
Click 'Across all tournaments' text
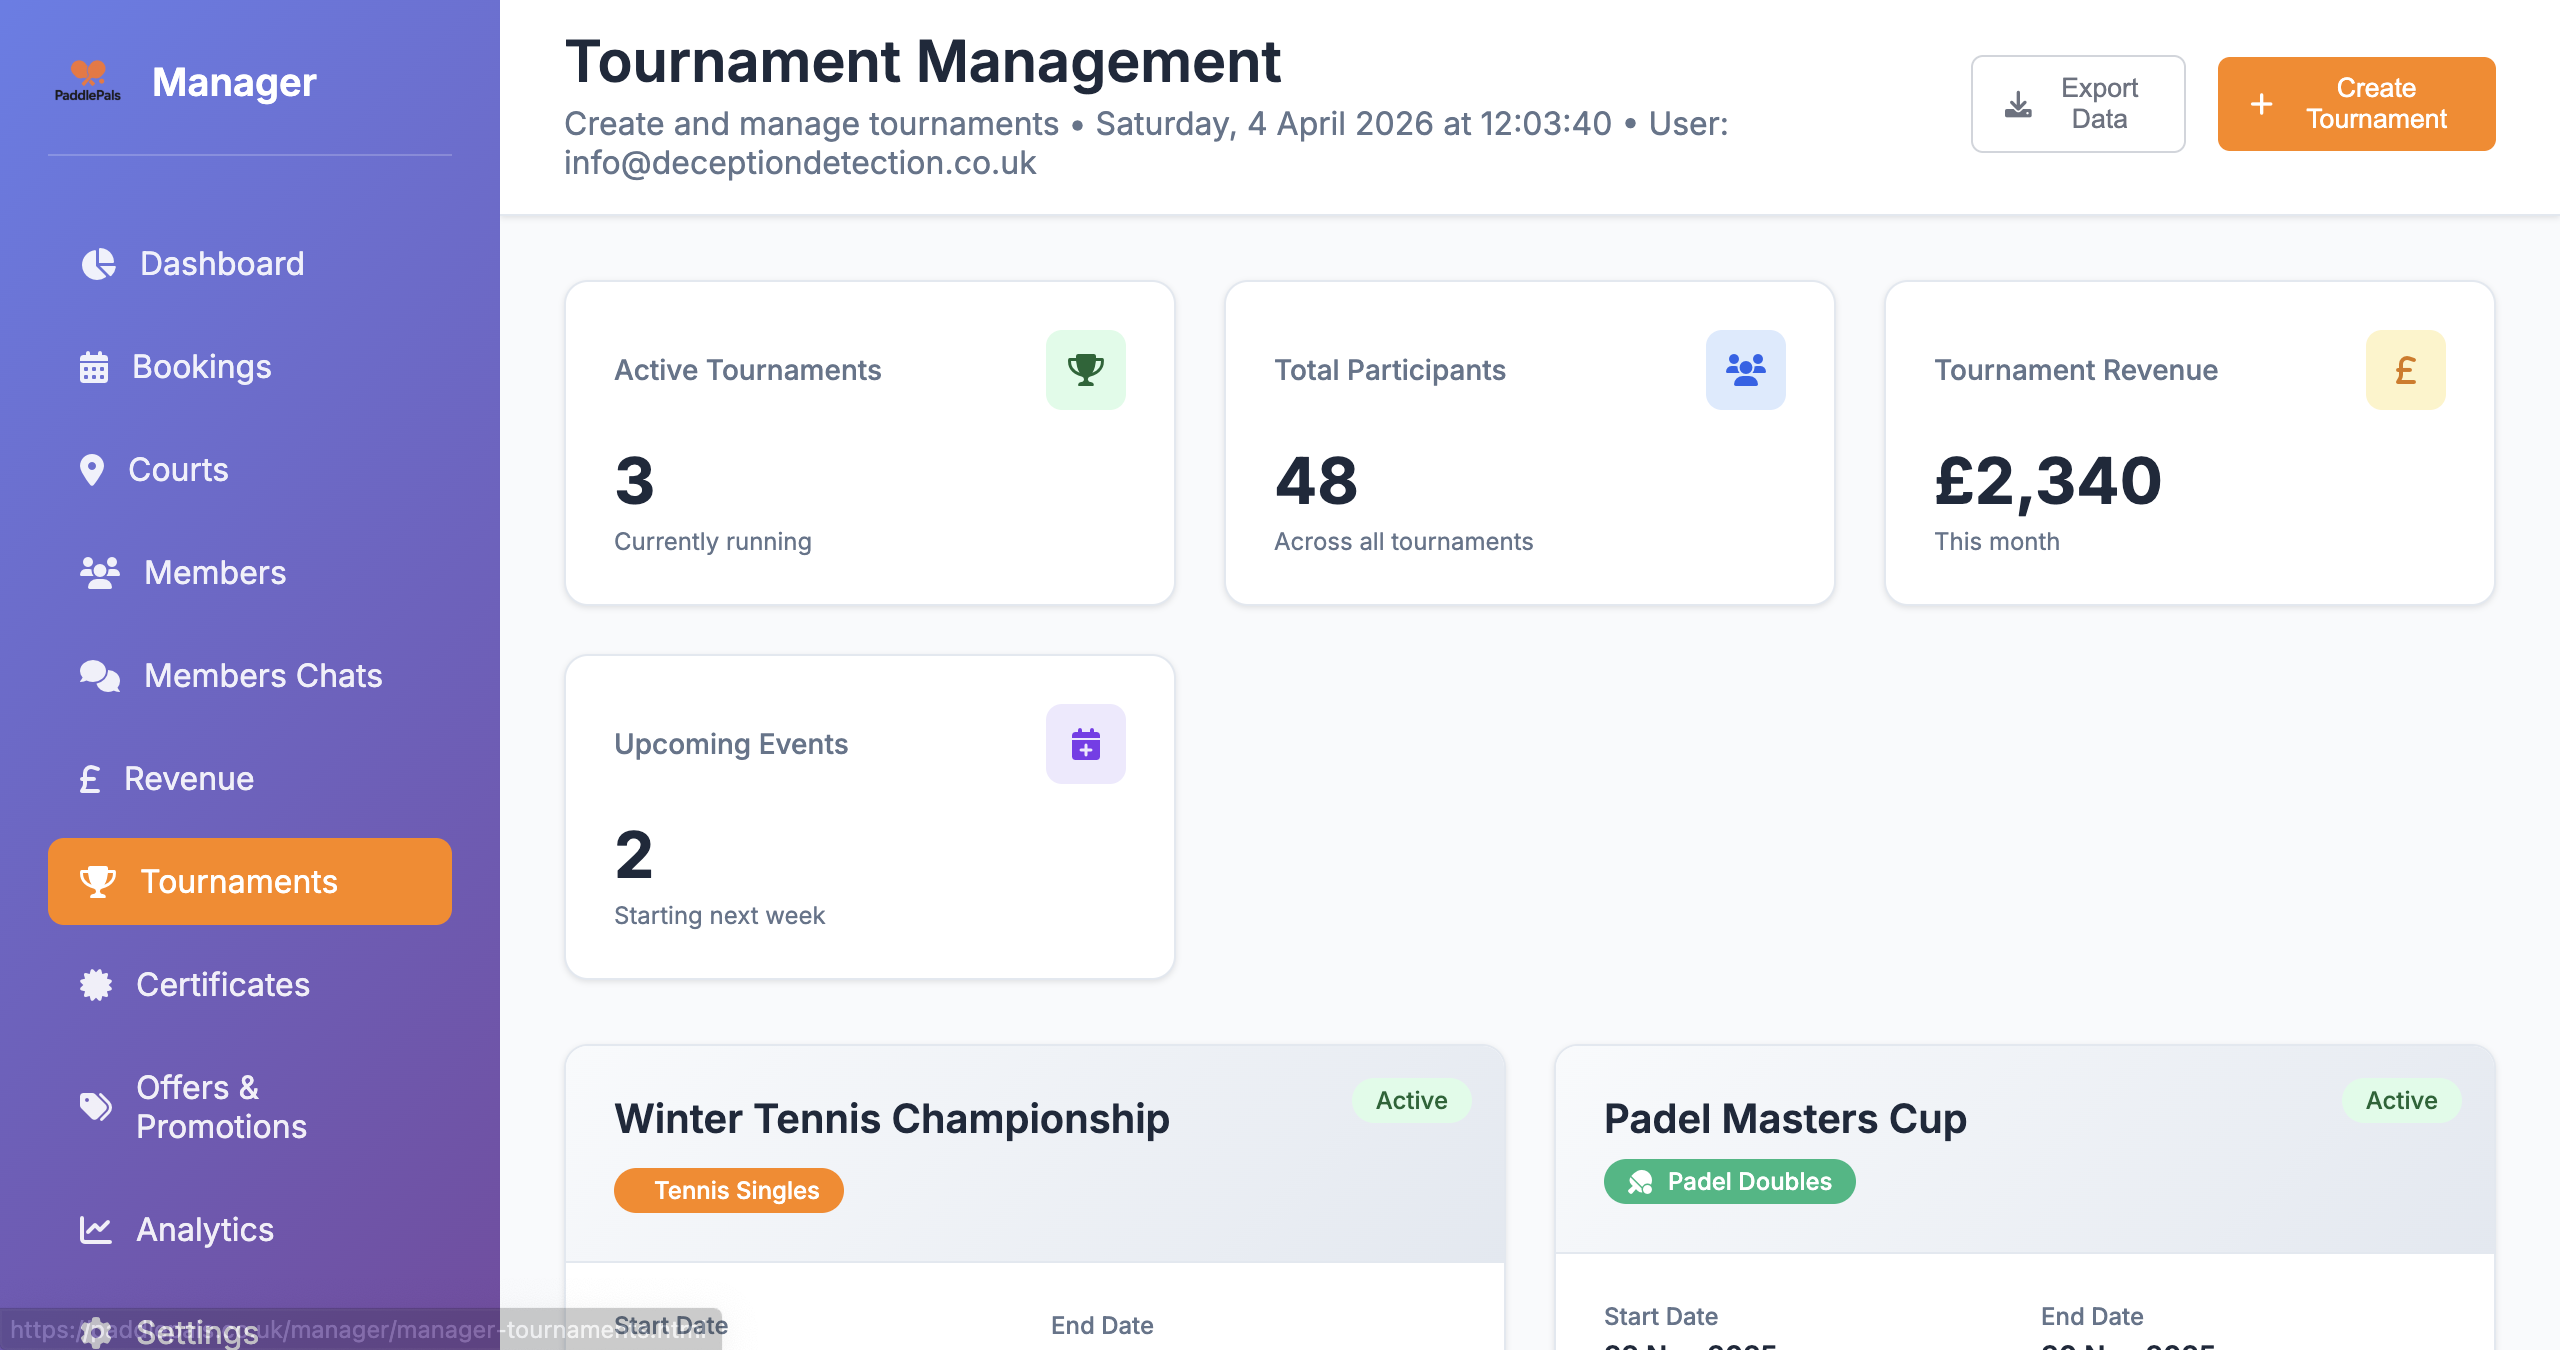pyautogui.click(x=1404, y=541)
